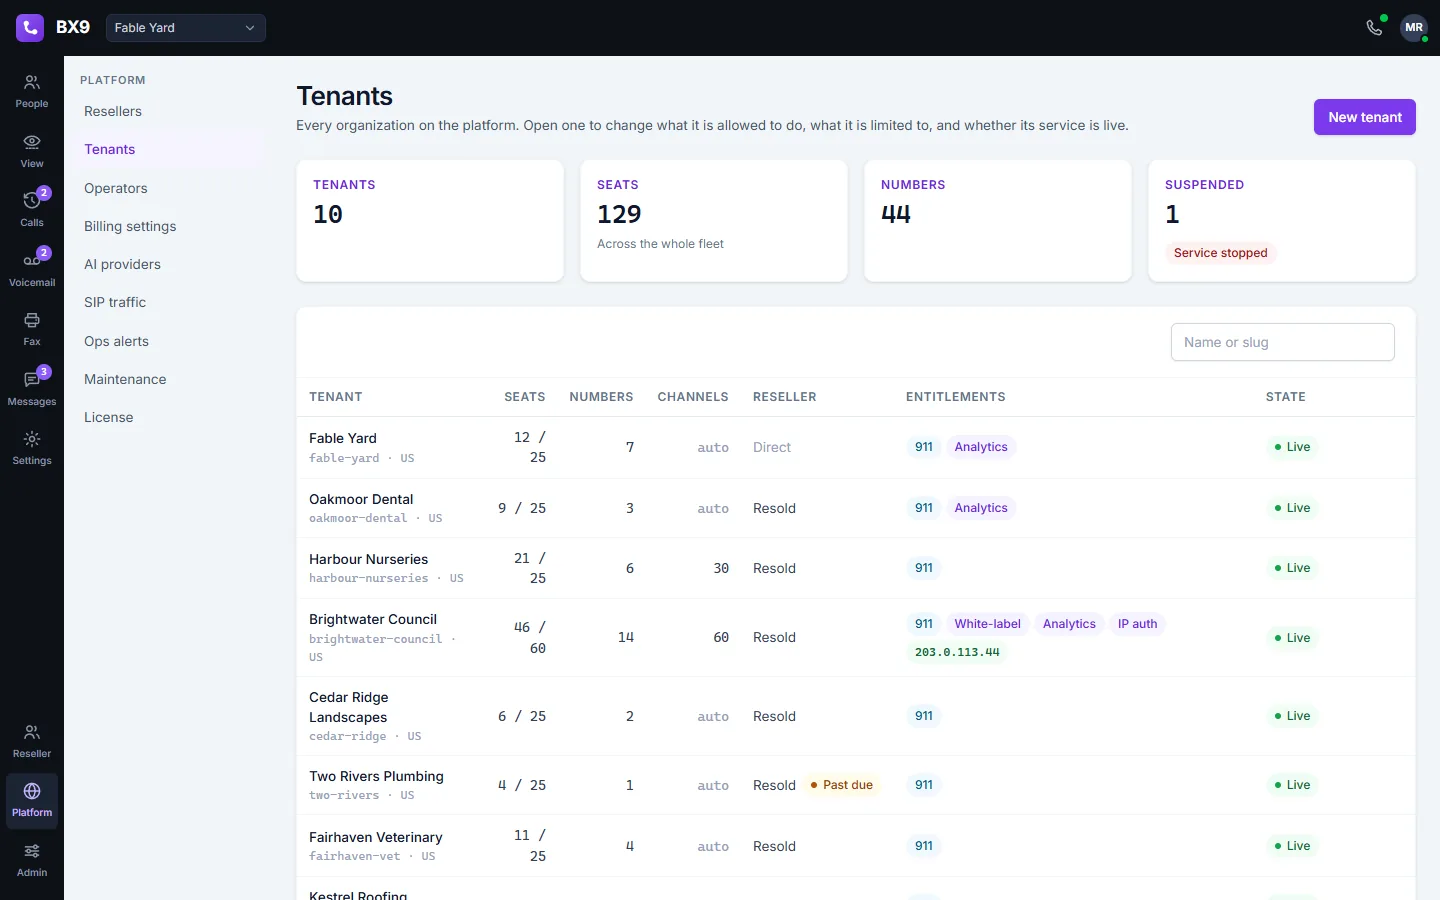Click the 911 tag in Harbour Nurseries row
Screen dimensions: 1440x900
coord(924,568)
